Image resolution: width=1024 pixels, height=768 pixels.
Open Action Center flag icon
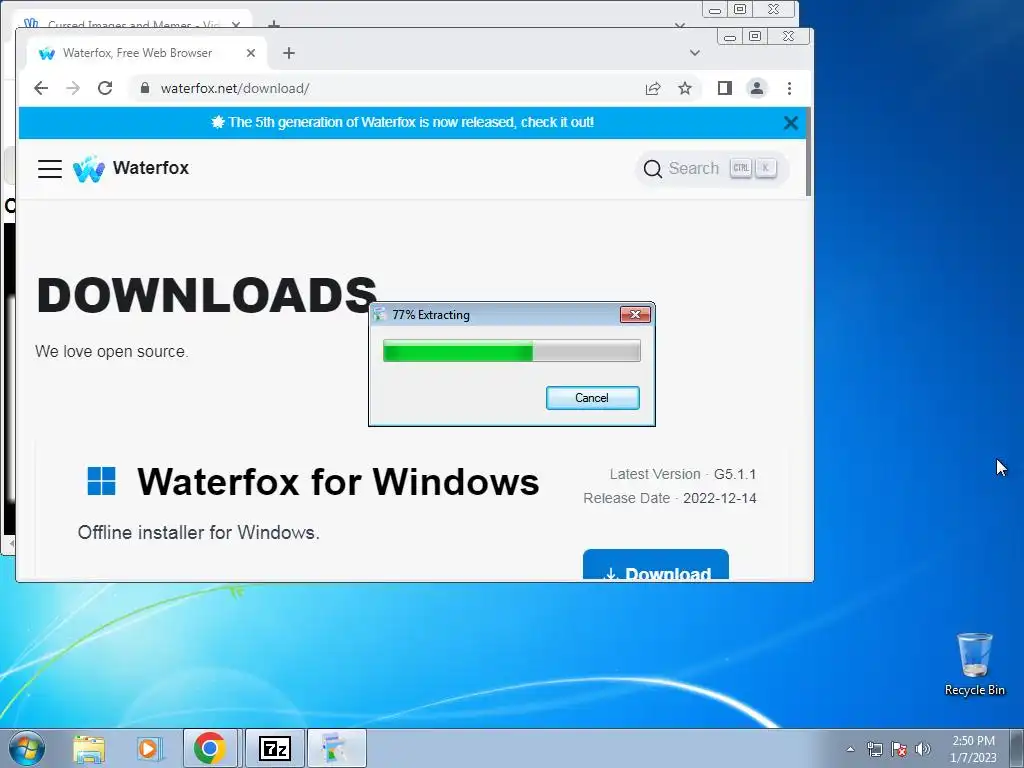pos(899,749)
